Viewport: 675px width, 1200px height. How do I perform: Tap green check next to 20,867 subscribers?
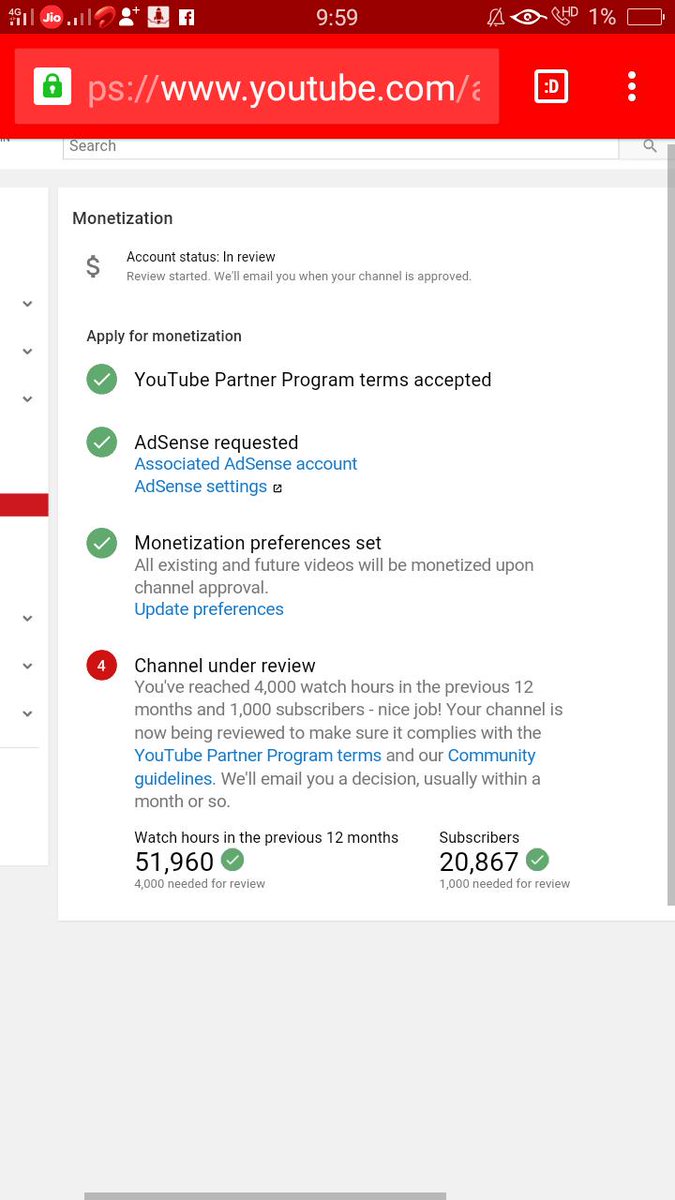click(537, 859)
